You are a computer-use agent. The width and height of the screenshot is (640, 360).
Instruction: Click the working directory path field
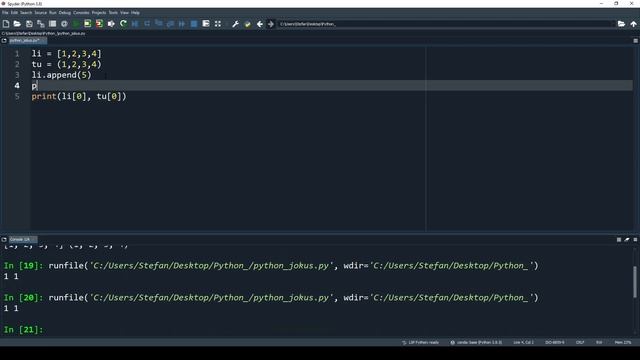coord(445,24)
